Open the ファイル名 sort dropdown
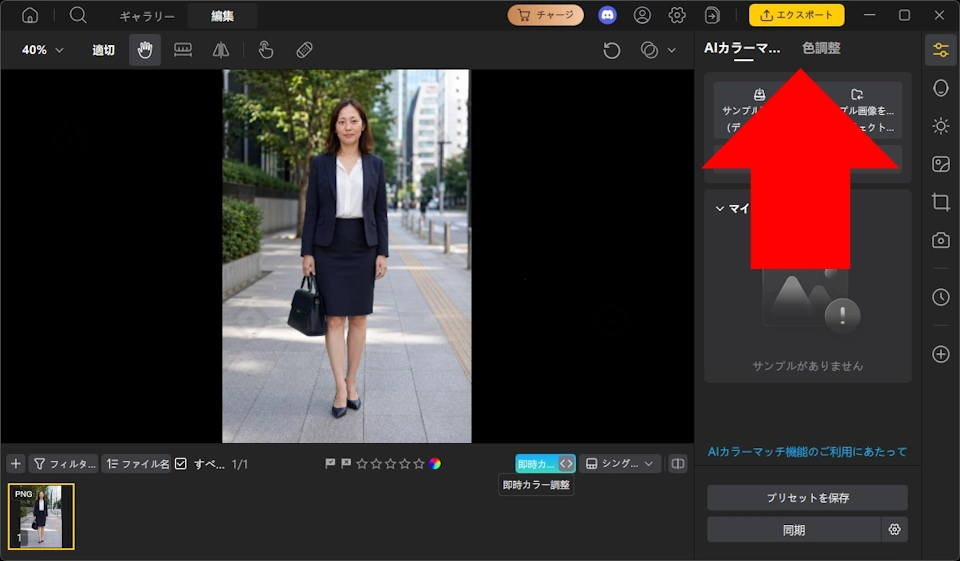This screenshot has width=960, height=561. coord(137,464)
